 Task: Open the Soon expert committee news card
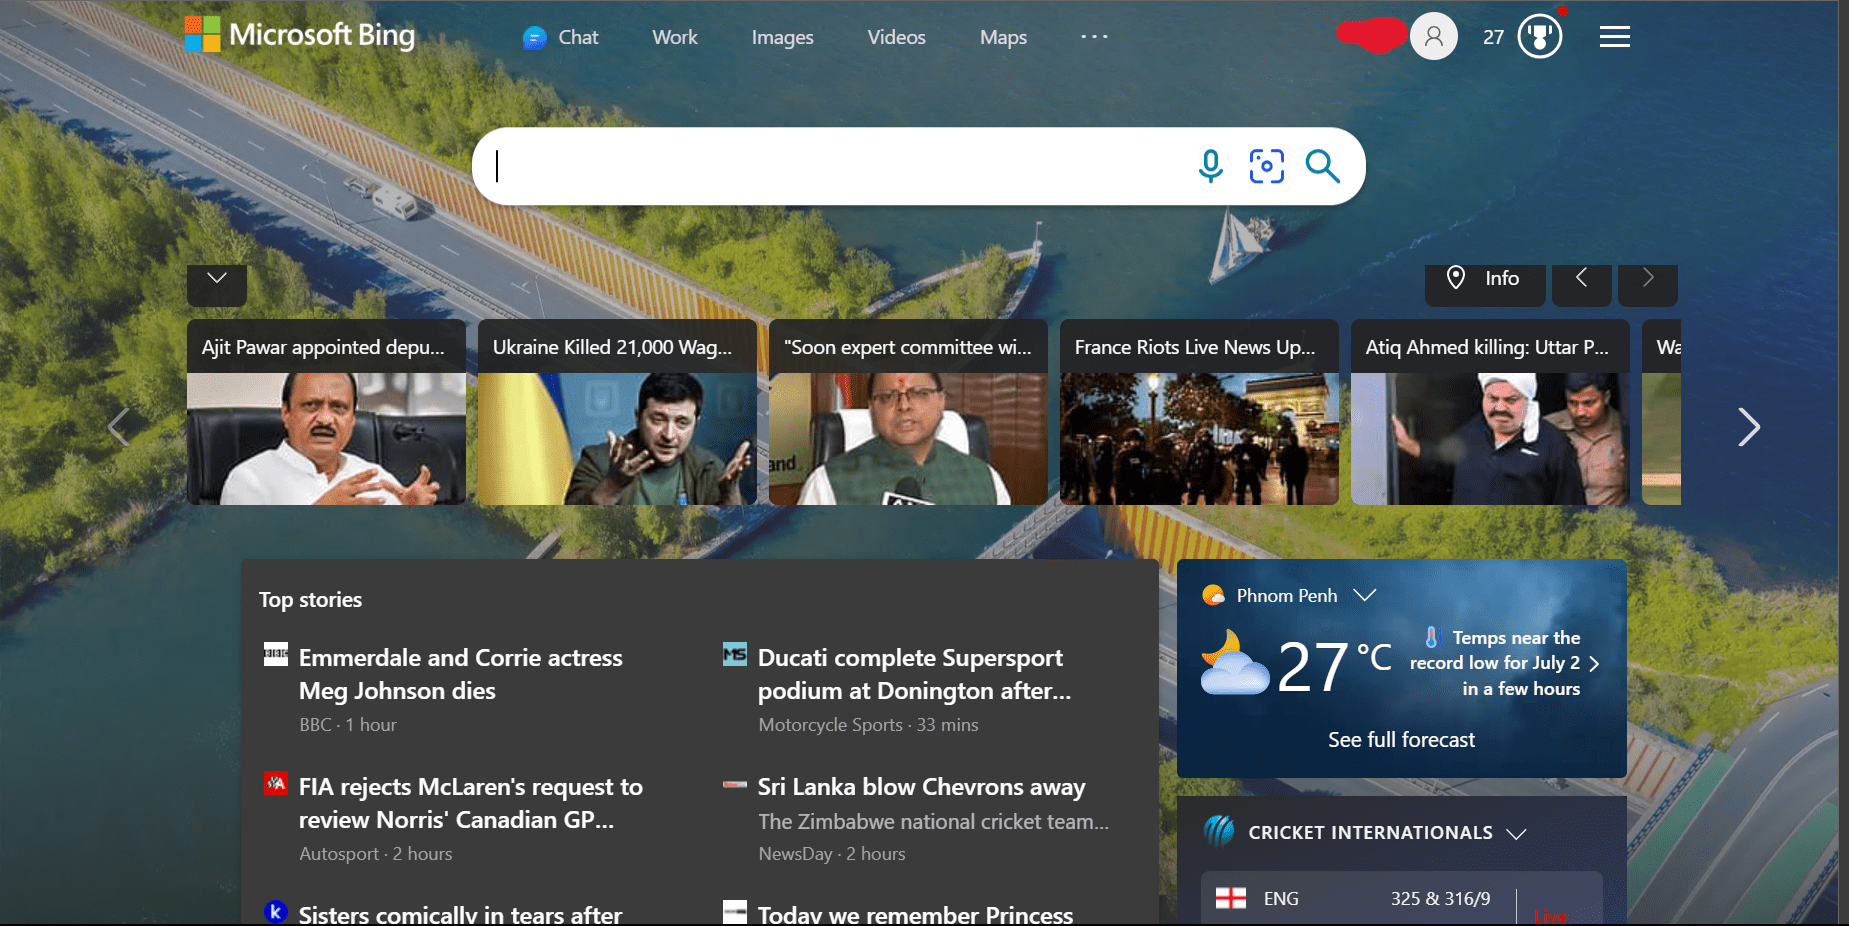pyautogui.click(x=908, y=412)
